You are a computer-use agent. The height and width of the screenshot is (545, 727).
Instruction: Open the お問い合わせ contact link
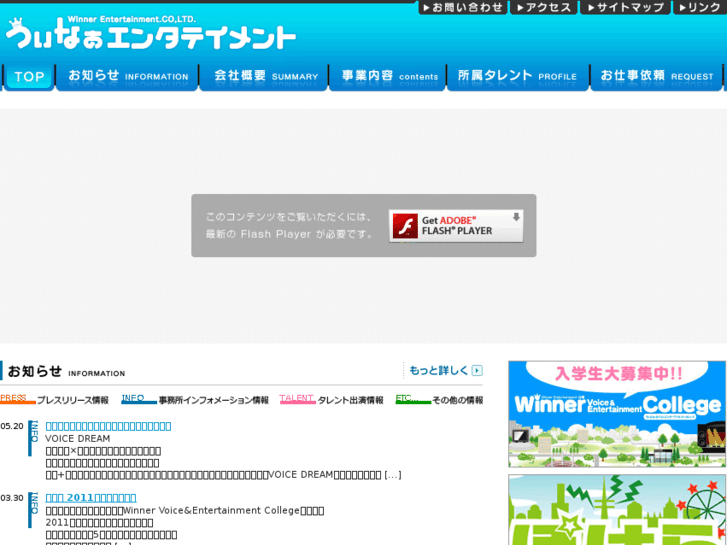pos(462,7)
